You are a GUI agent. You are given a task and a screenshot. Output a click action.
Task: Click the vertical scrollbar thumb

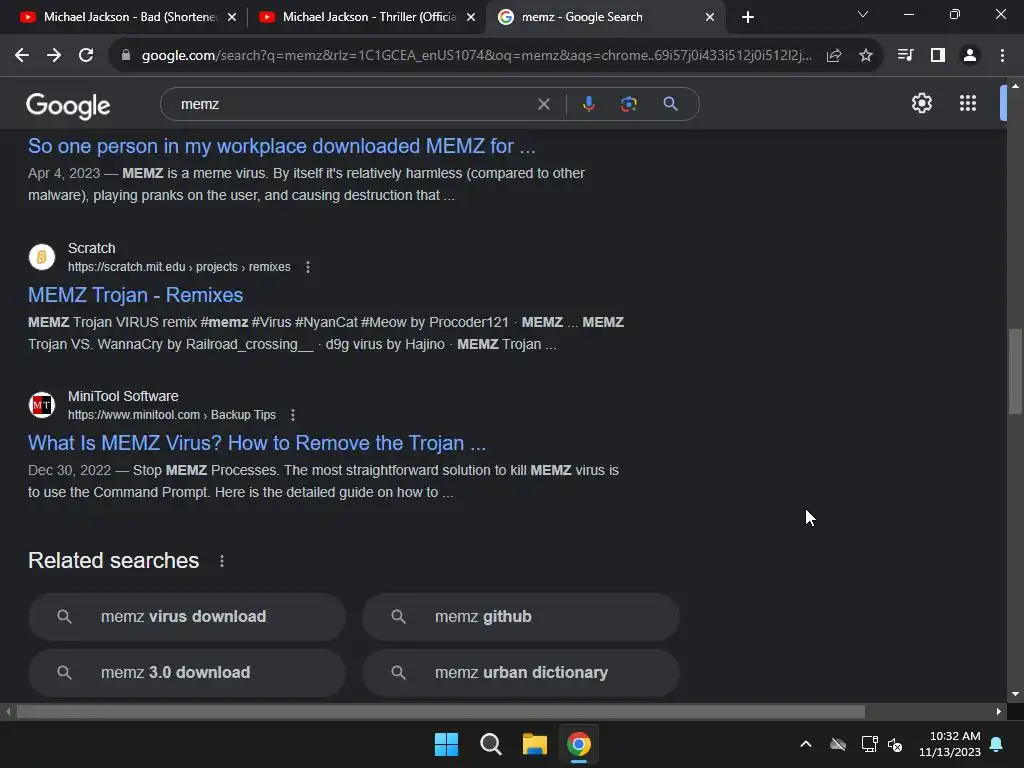tap(1015, 371)
